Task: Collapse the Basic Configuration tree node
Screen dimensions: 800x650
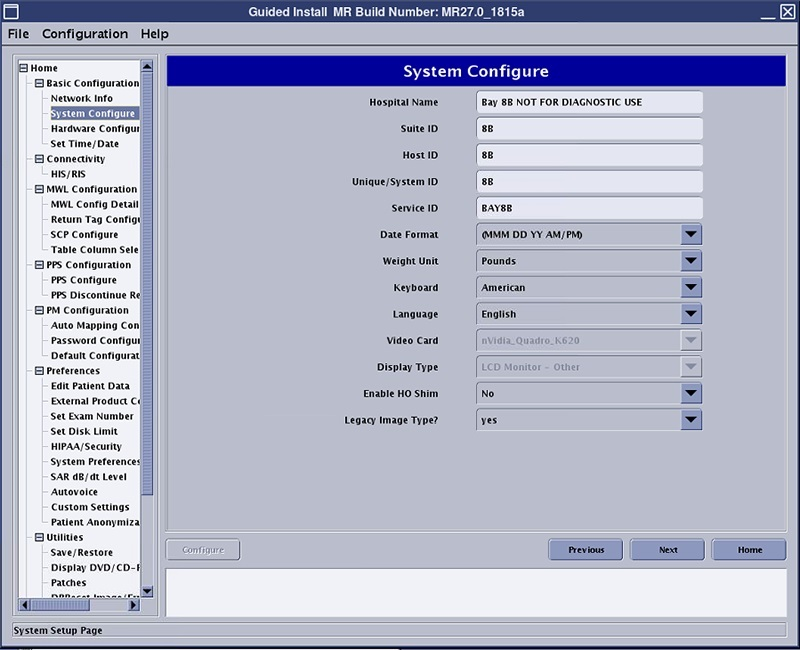Action: pyautogui.click(x=39, y=84)
